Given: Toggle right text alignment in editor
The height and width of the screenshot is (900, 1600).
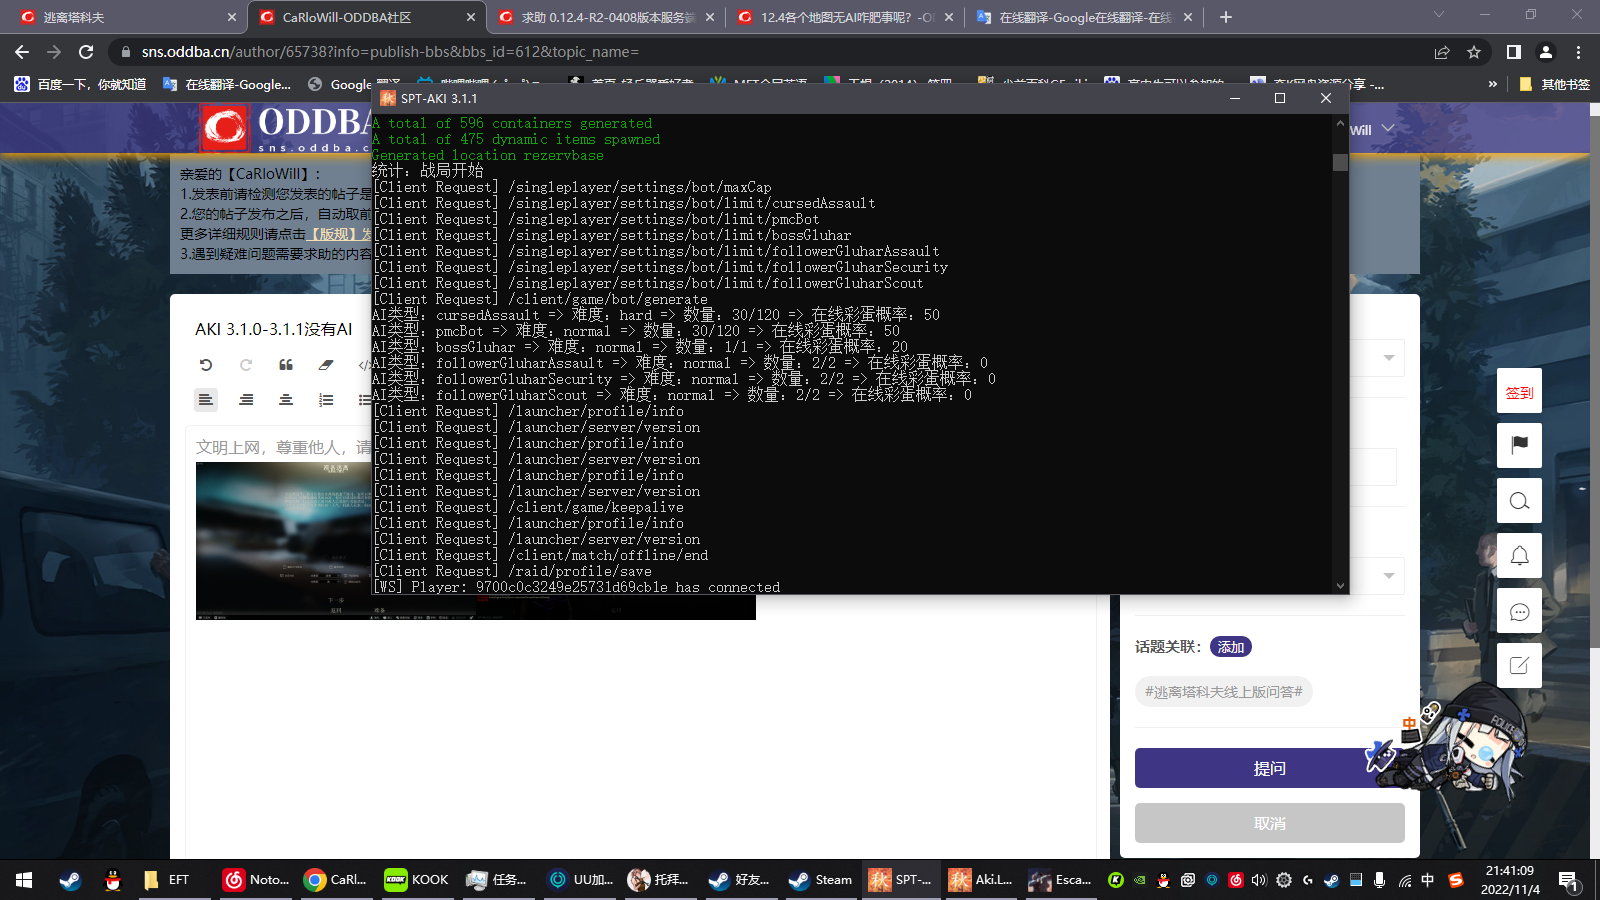Looking at the screenshot, I should tap(246, 400).
